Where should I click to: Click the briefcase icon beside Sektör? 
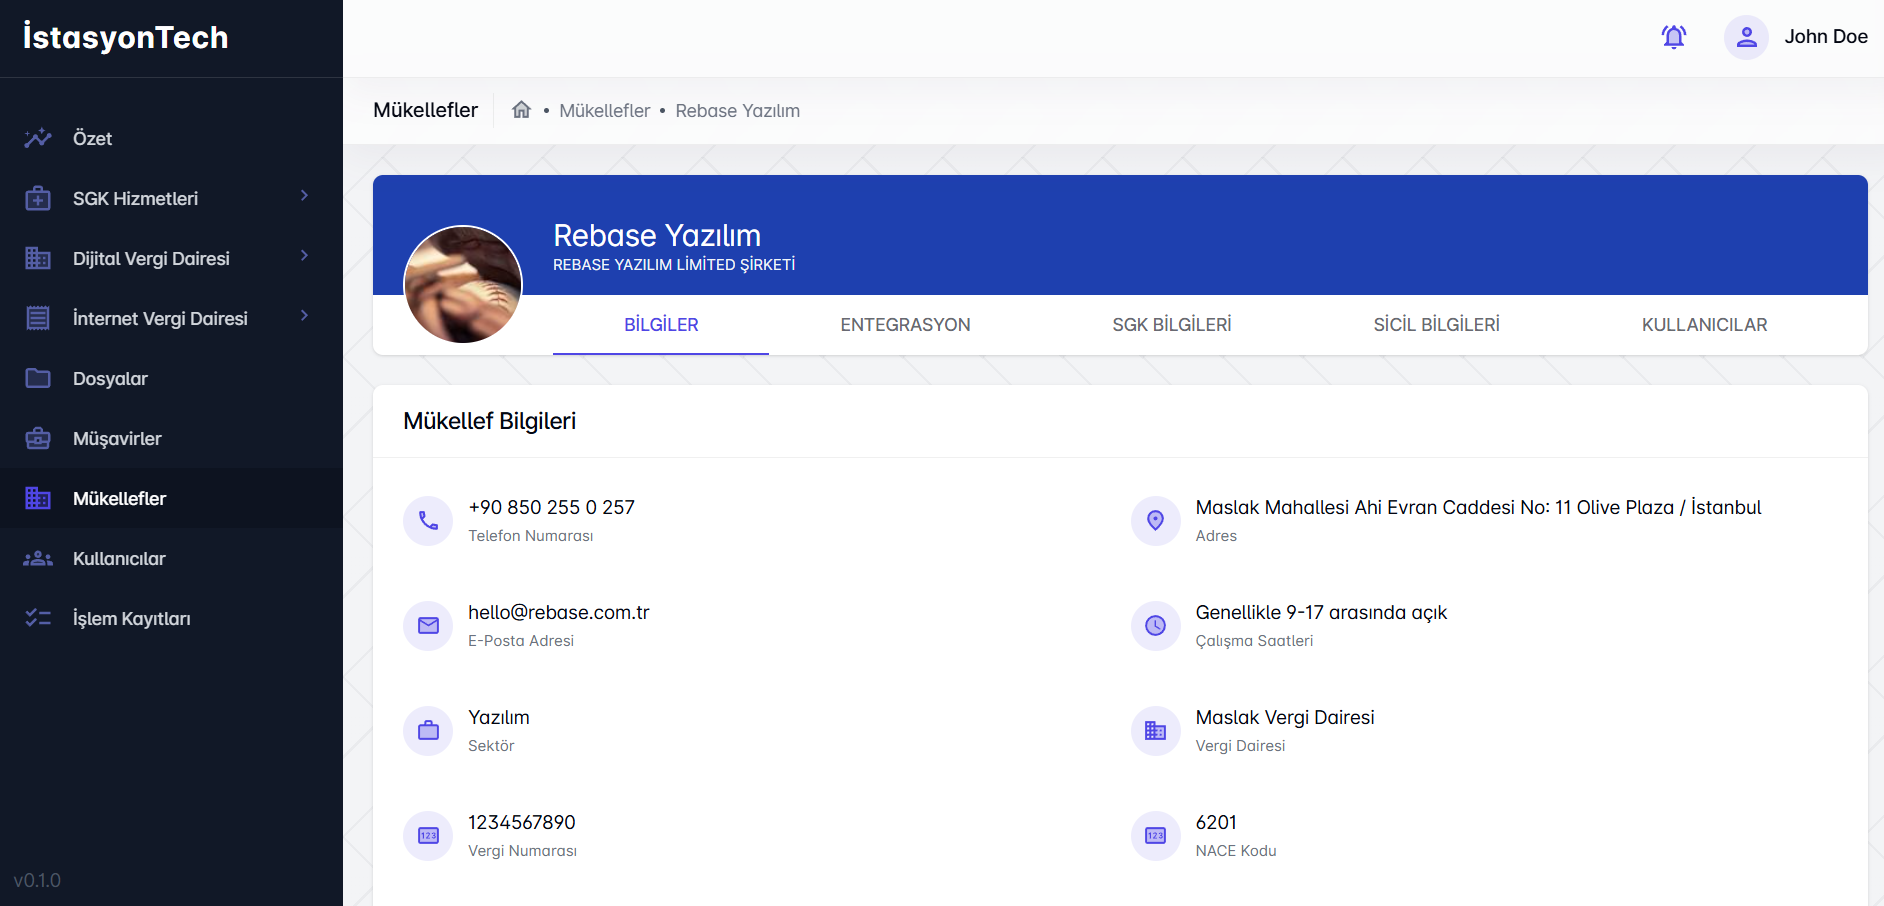tap(428, 731)
